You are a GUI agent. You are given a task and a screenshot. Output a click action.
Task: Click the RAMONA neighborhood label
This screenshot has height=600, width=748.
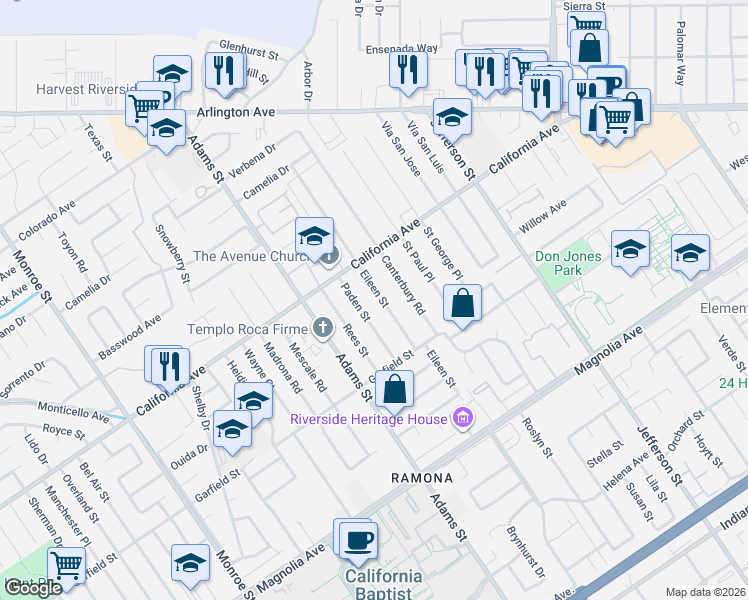[x=422, y=478]
